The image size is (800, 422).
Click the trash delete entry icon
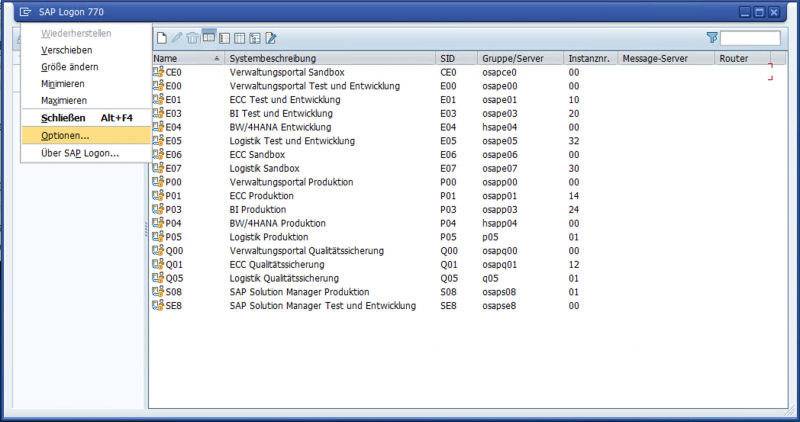pos(192,38)
